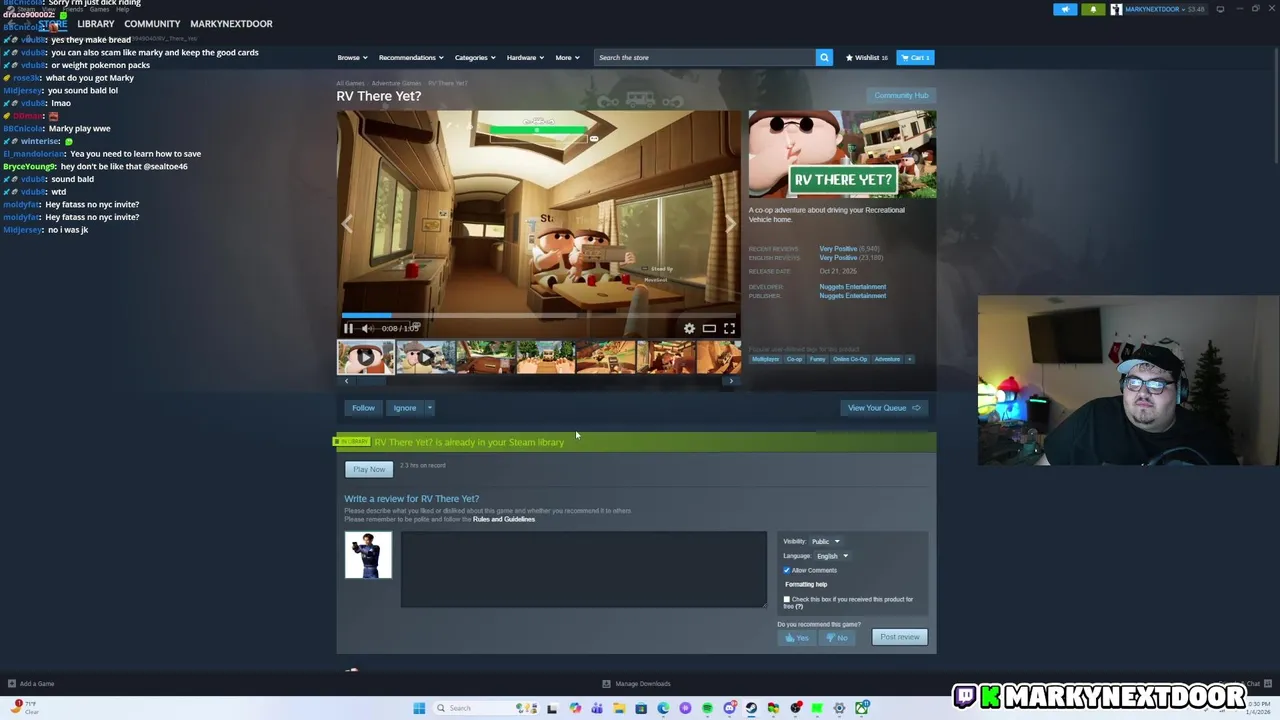
Task: Open the Steam notifications bell
Action: [1093, 9]
